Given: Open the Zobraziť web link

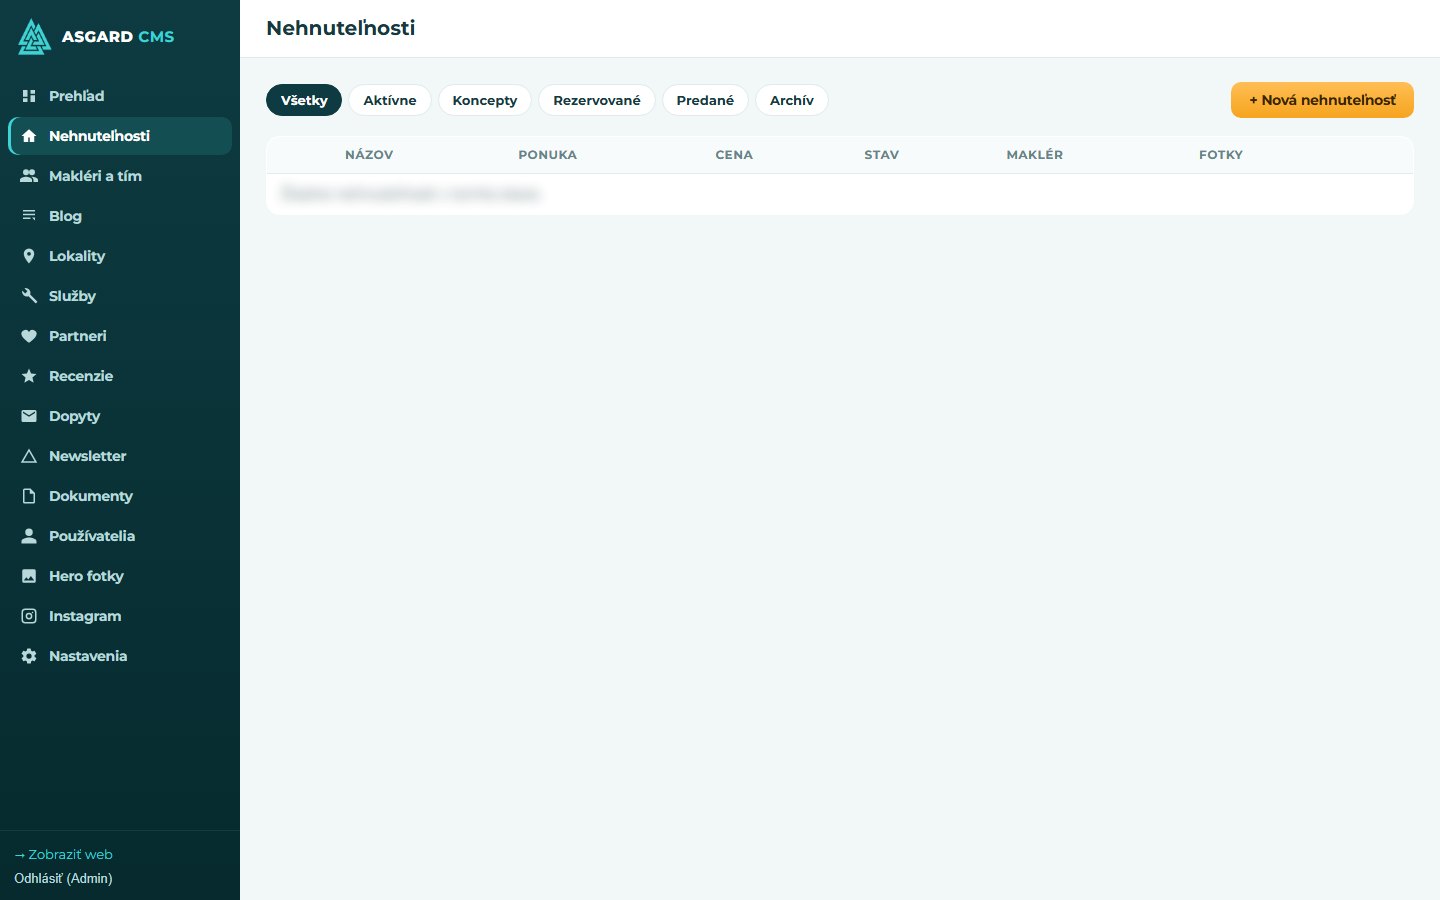Looking at the screenshot, I should 64,854.
